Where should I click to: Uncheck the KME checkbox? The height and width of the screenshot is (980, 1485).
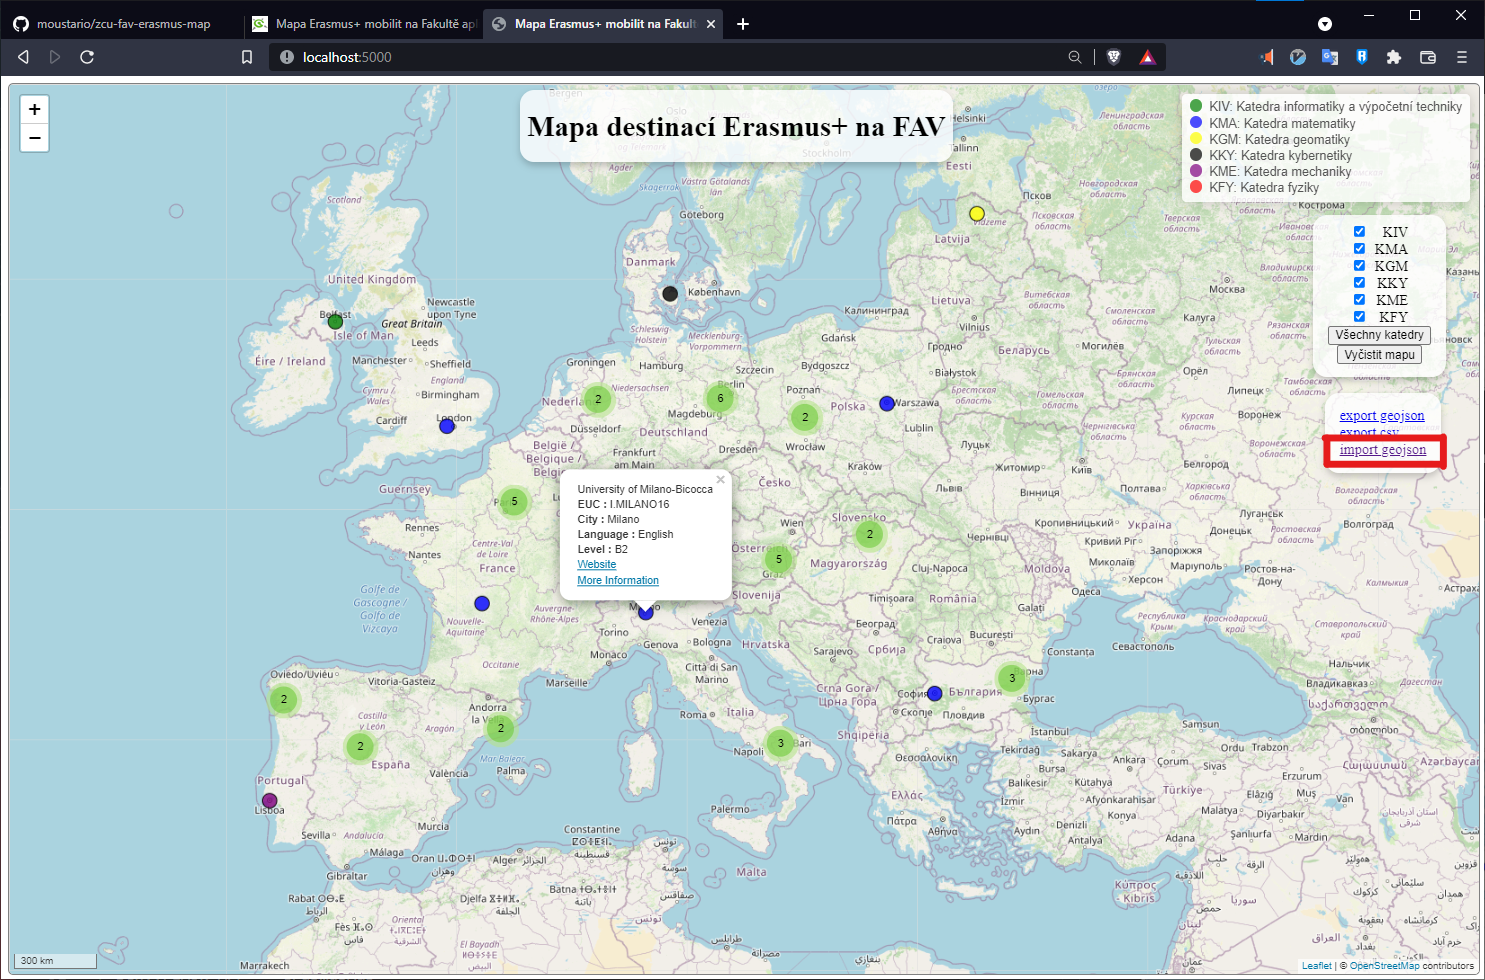coord(1359,299)
